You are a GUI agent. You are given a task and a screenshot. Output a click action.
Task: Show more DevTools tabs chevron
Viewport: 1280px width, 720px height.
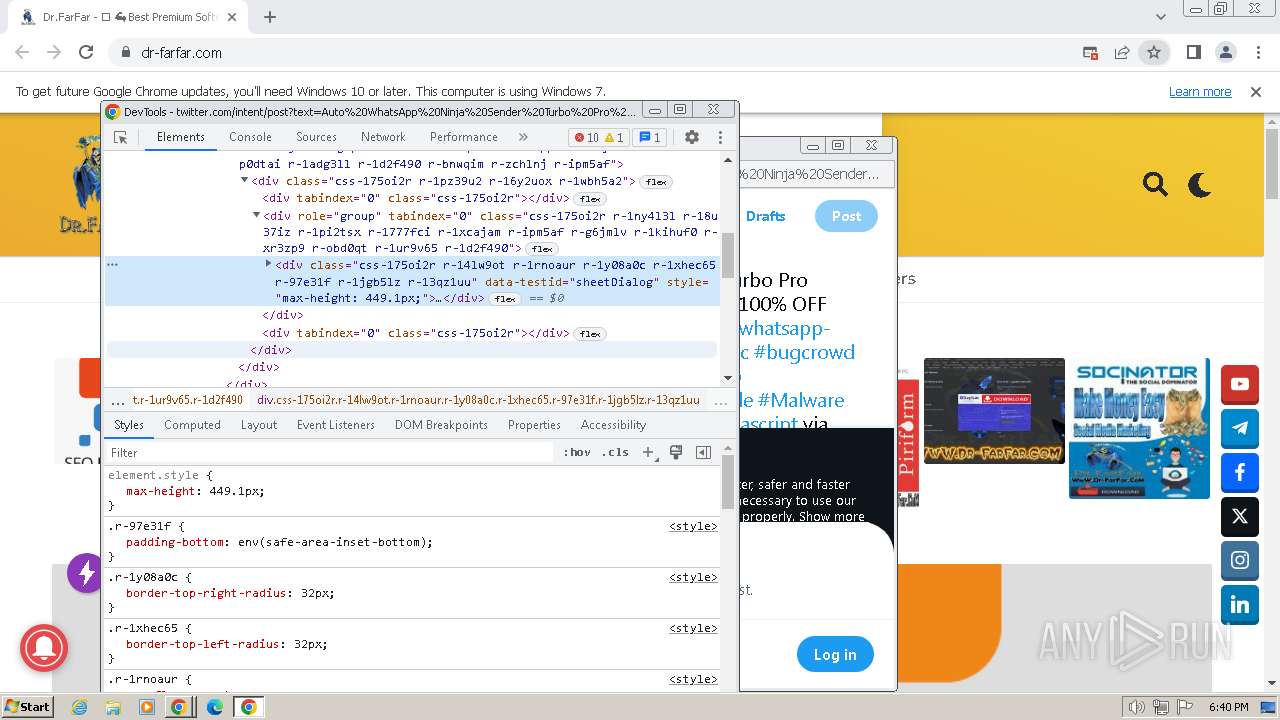523,137
